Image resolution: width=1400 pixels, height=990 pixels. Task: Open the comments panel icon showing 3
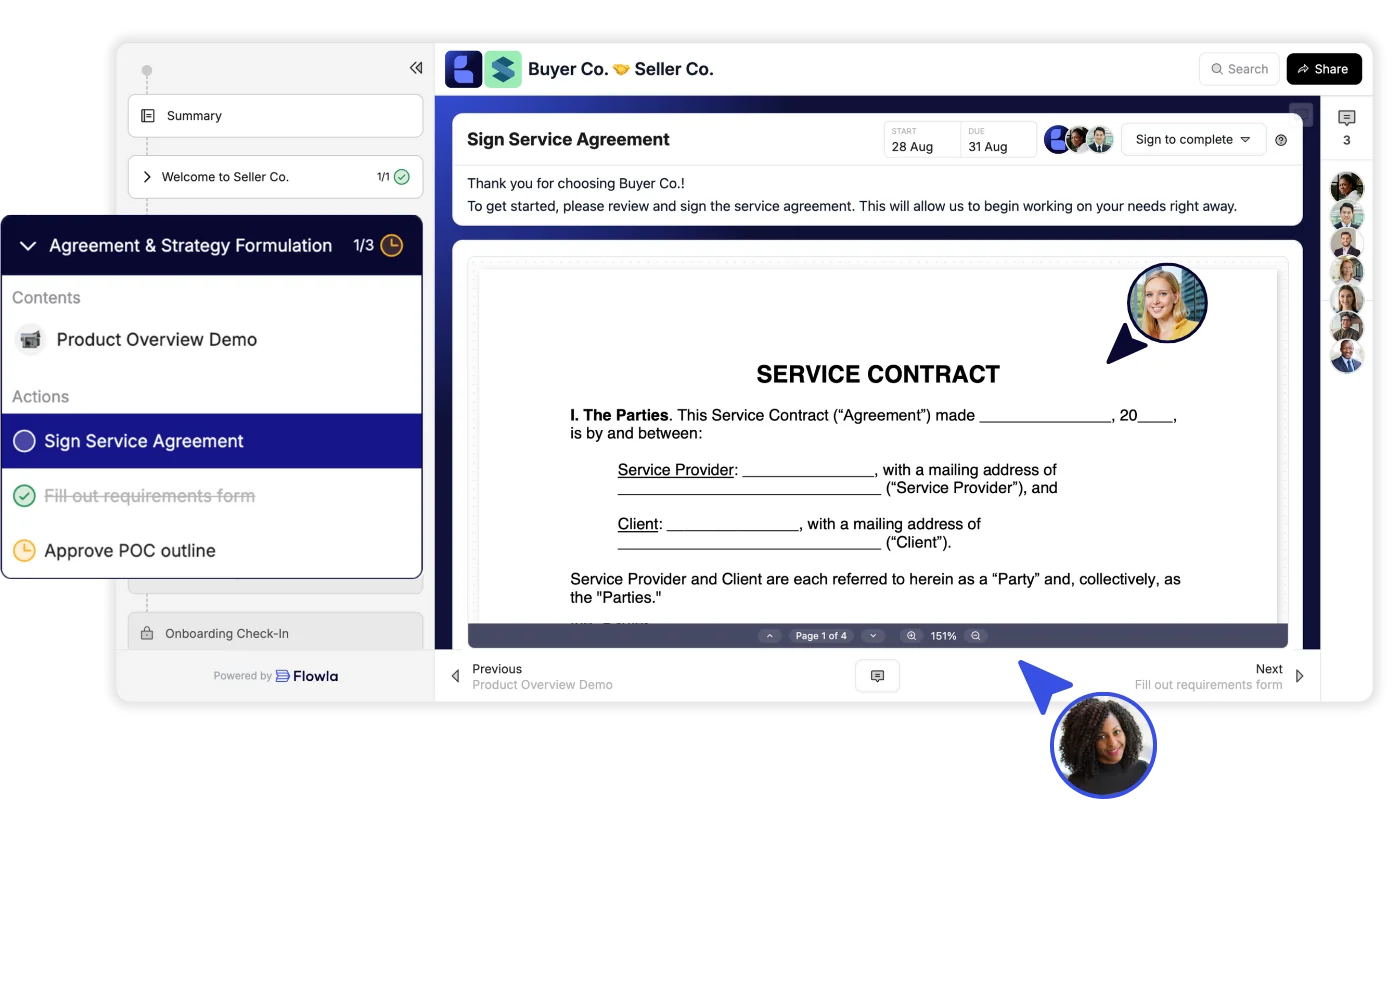tap(1347, 118)
